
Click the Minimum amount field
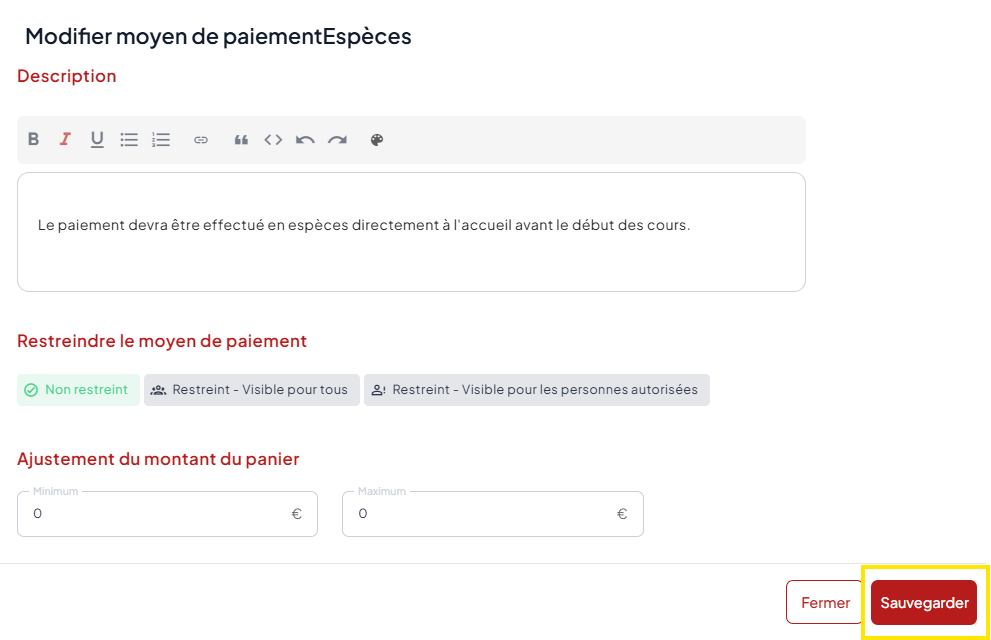pyautogui.click(x=160, y=514)
